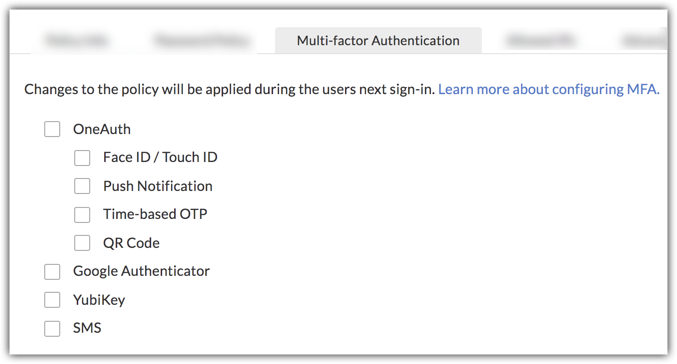
Task: Switch to the Multi-factor Authentication tab
Action: tap(378, 41)
